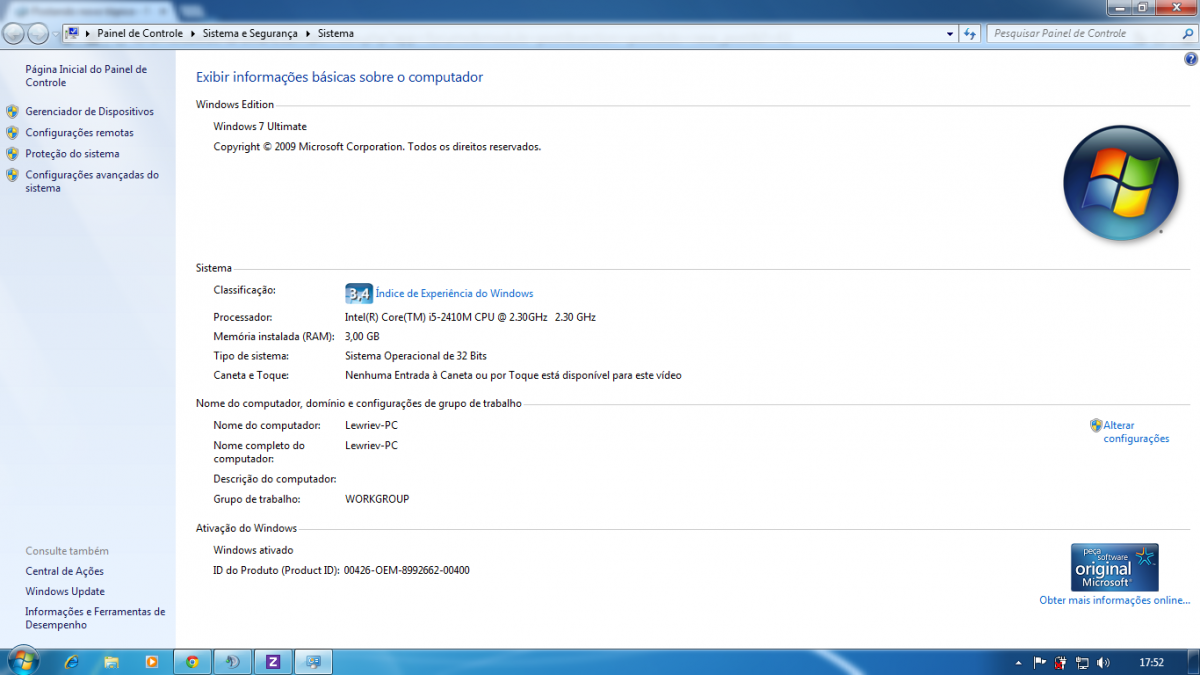Viewport: 1200px width, 675px height.
Task: Click the WORKGROUP value
Action: 377,498
